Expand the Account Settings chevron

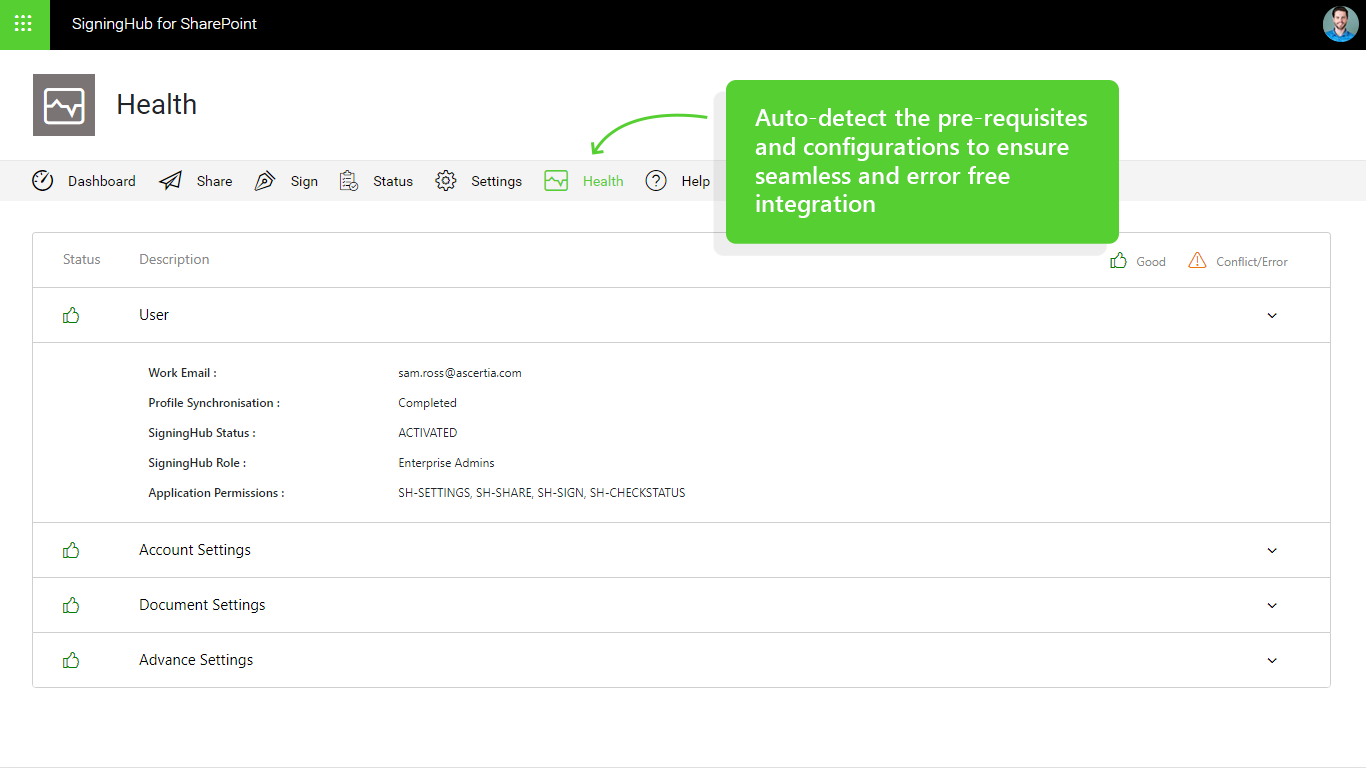coord(1272,550)
